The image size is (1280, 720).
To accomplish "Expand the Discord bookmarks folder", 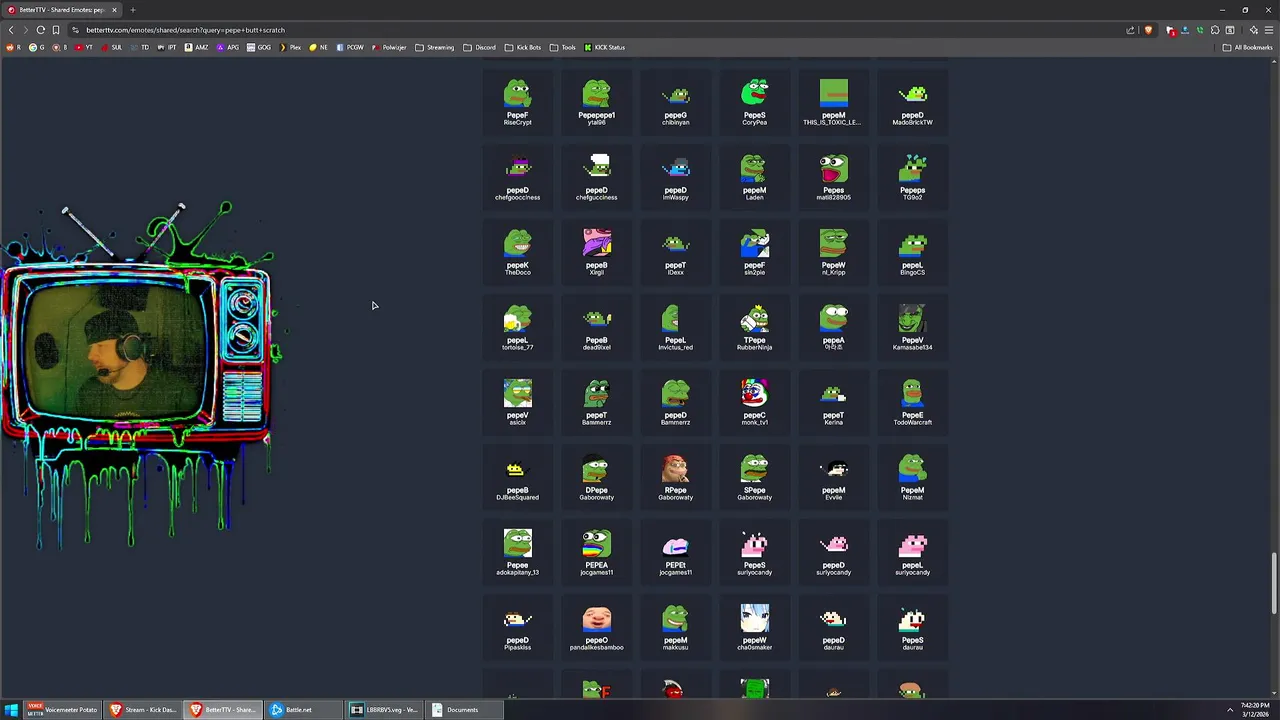I will (x=480, y=47).
